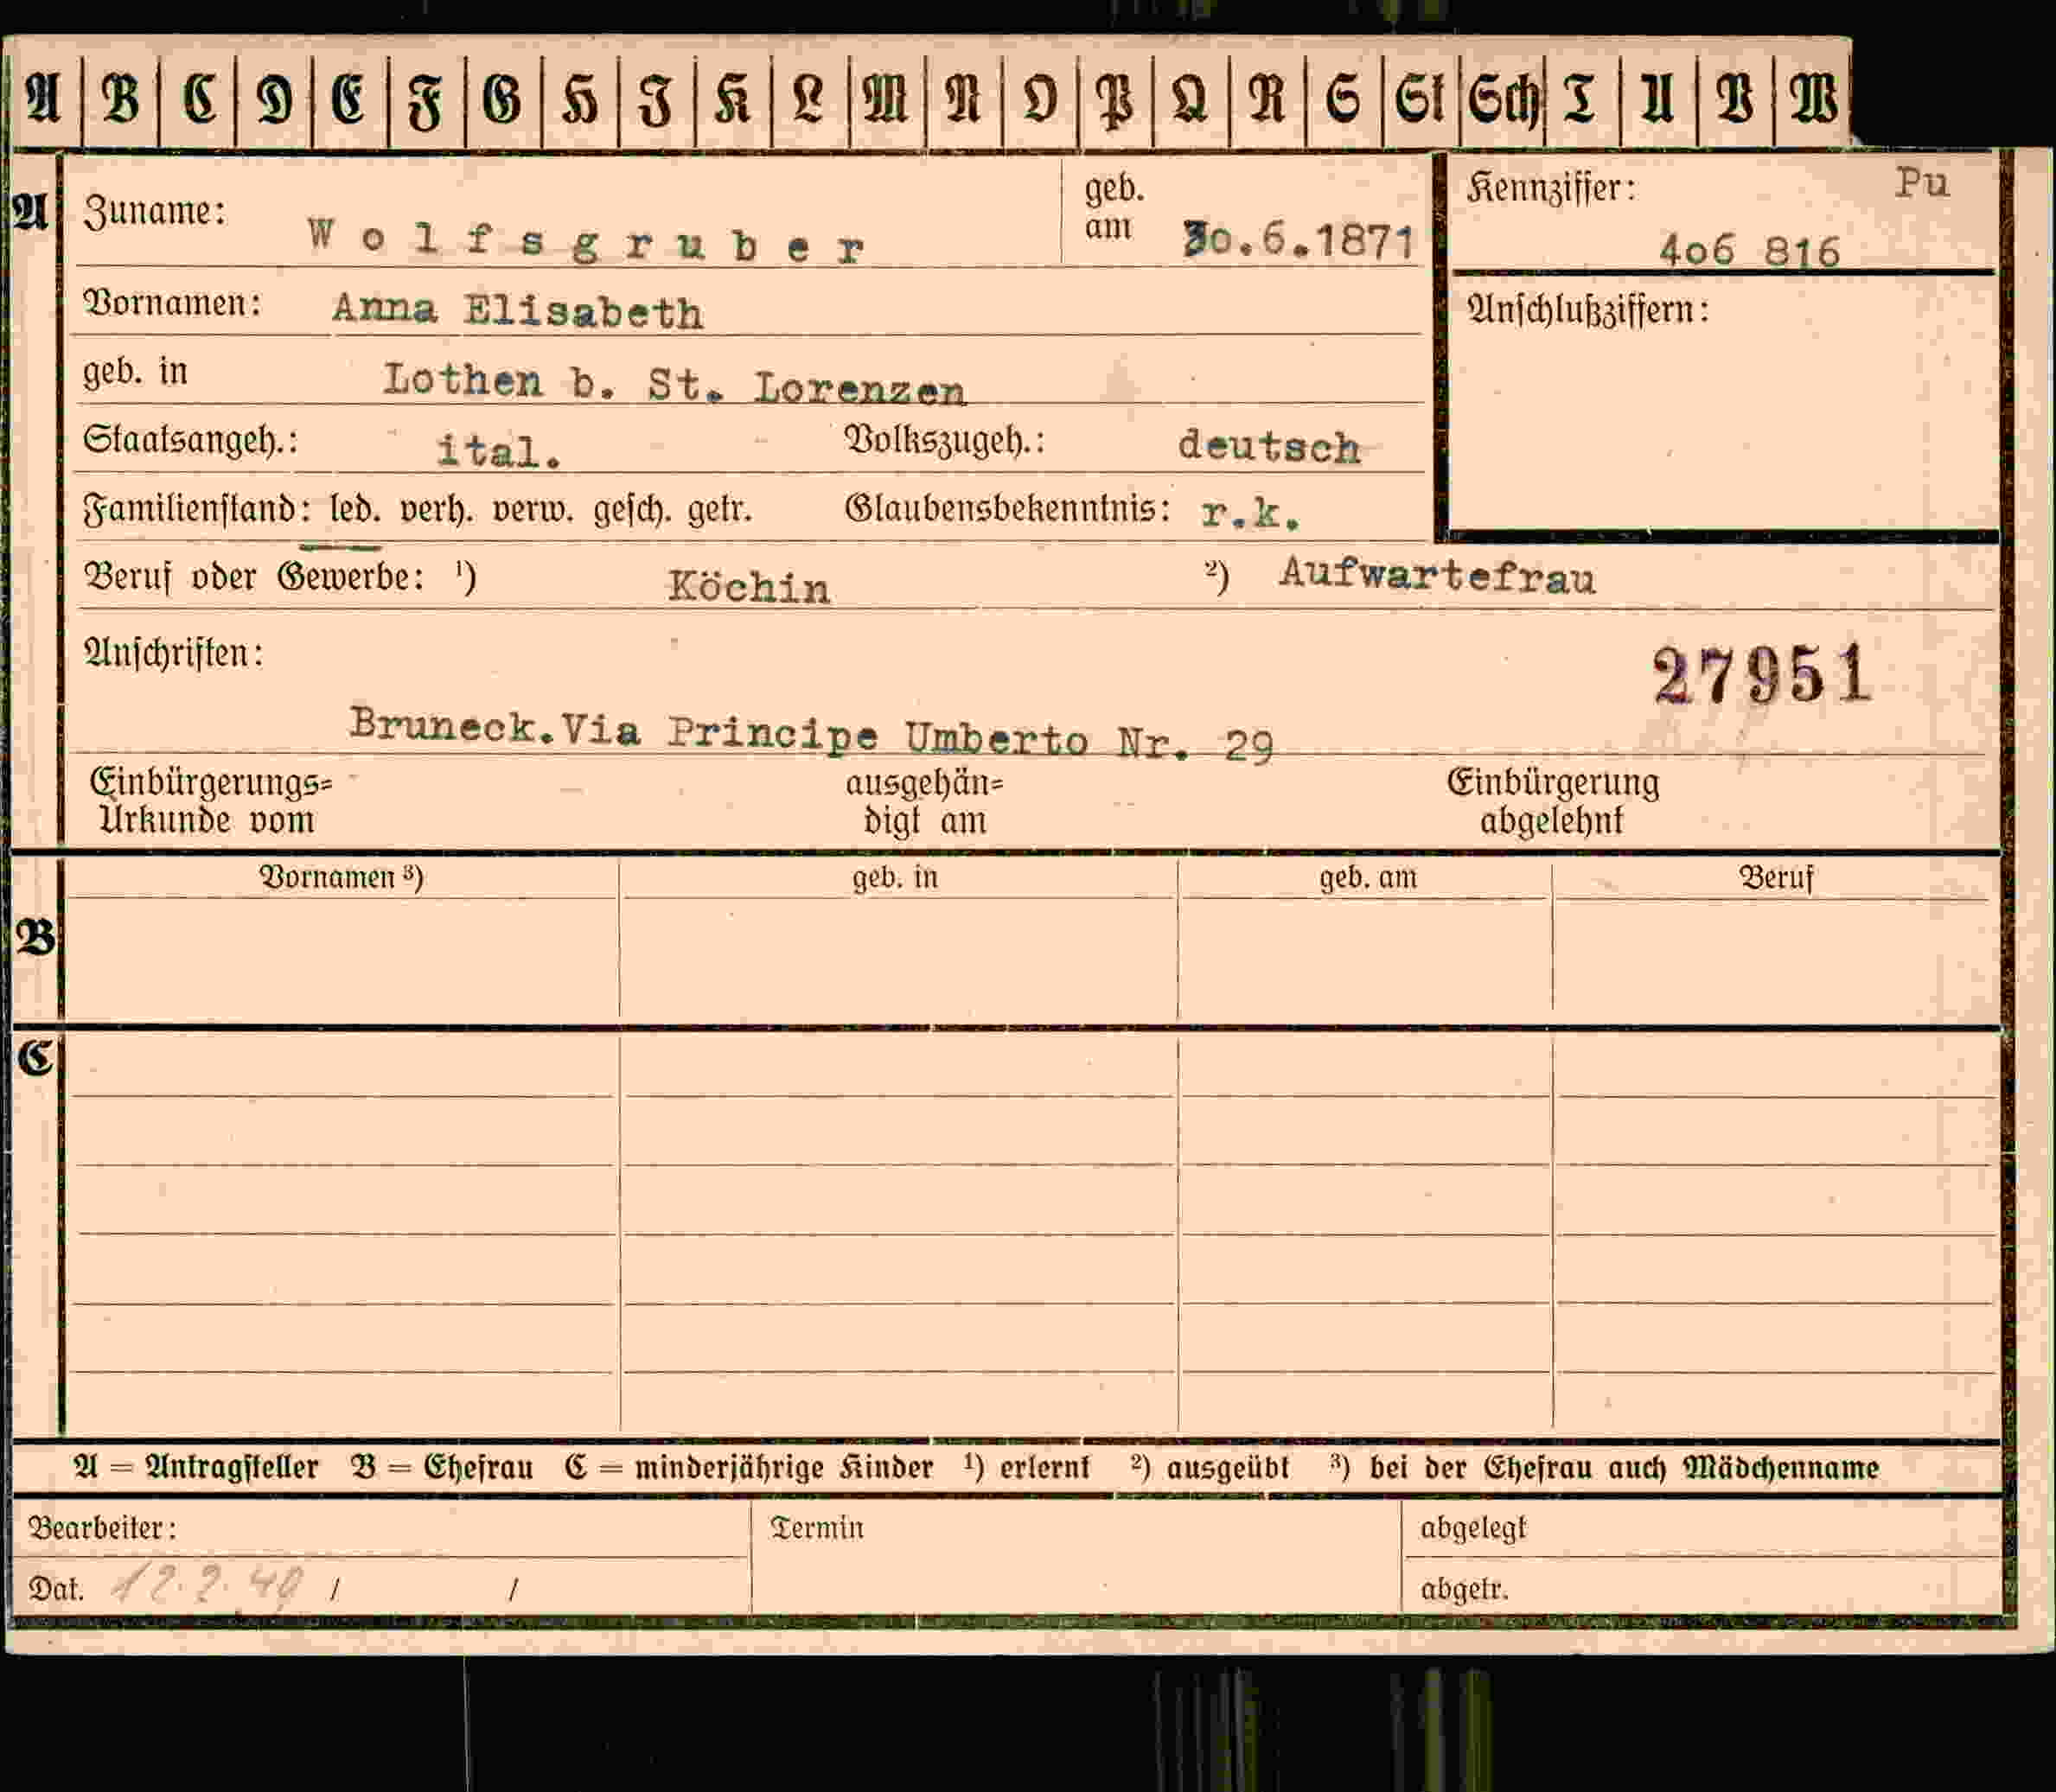Click the 'Glaubensbekenntnis:' label
The height and width of the screenshot is (1792, 2056).
(1008, 509)
